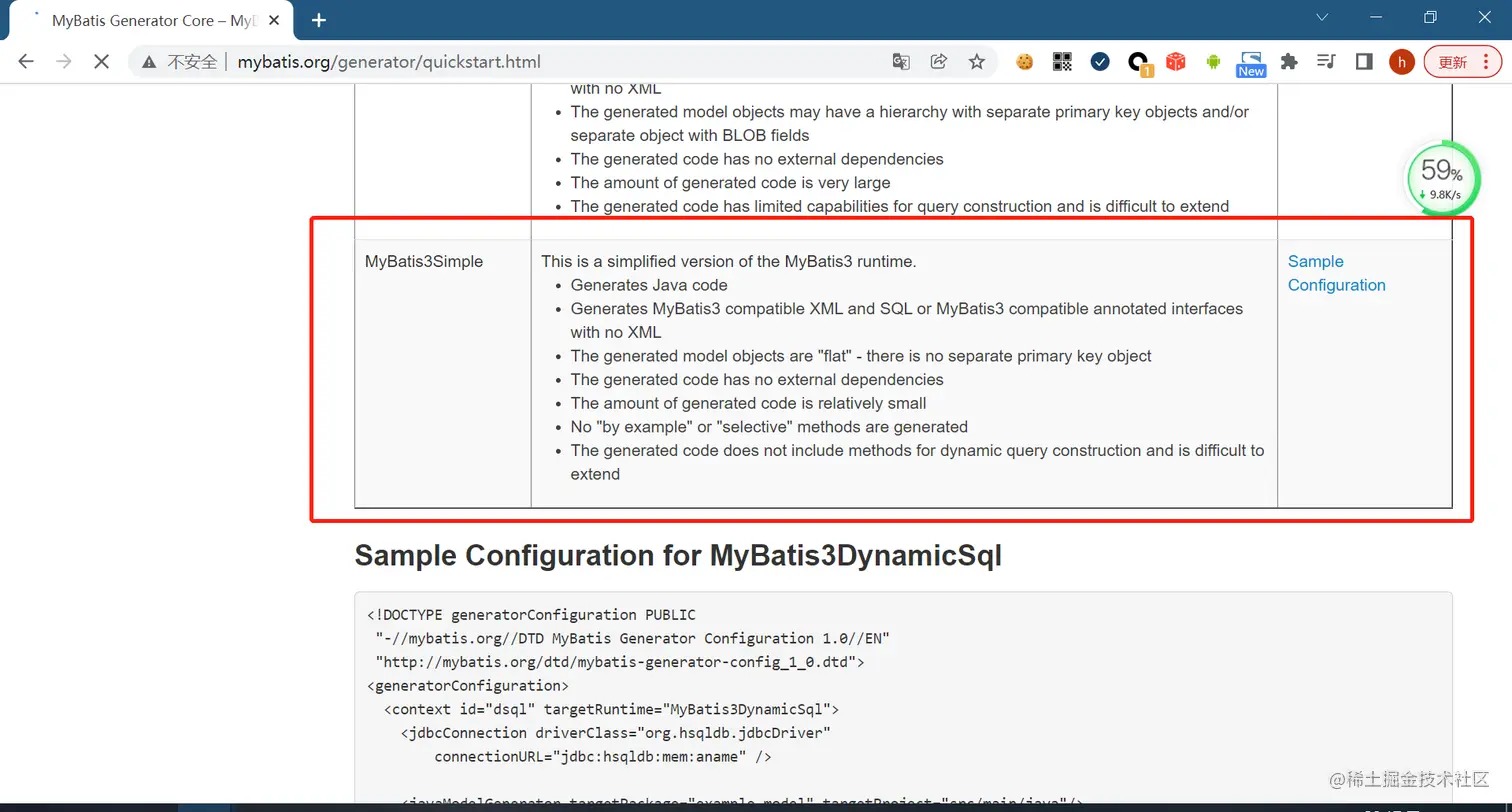Click 'The amount of generated code is relatively small'
This screenshot has width=1512, height=812.
[x=748, y=403]
